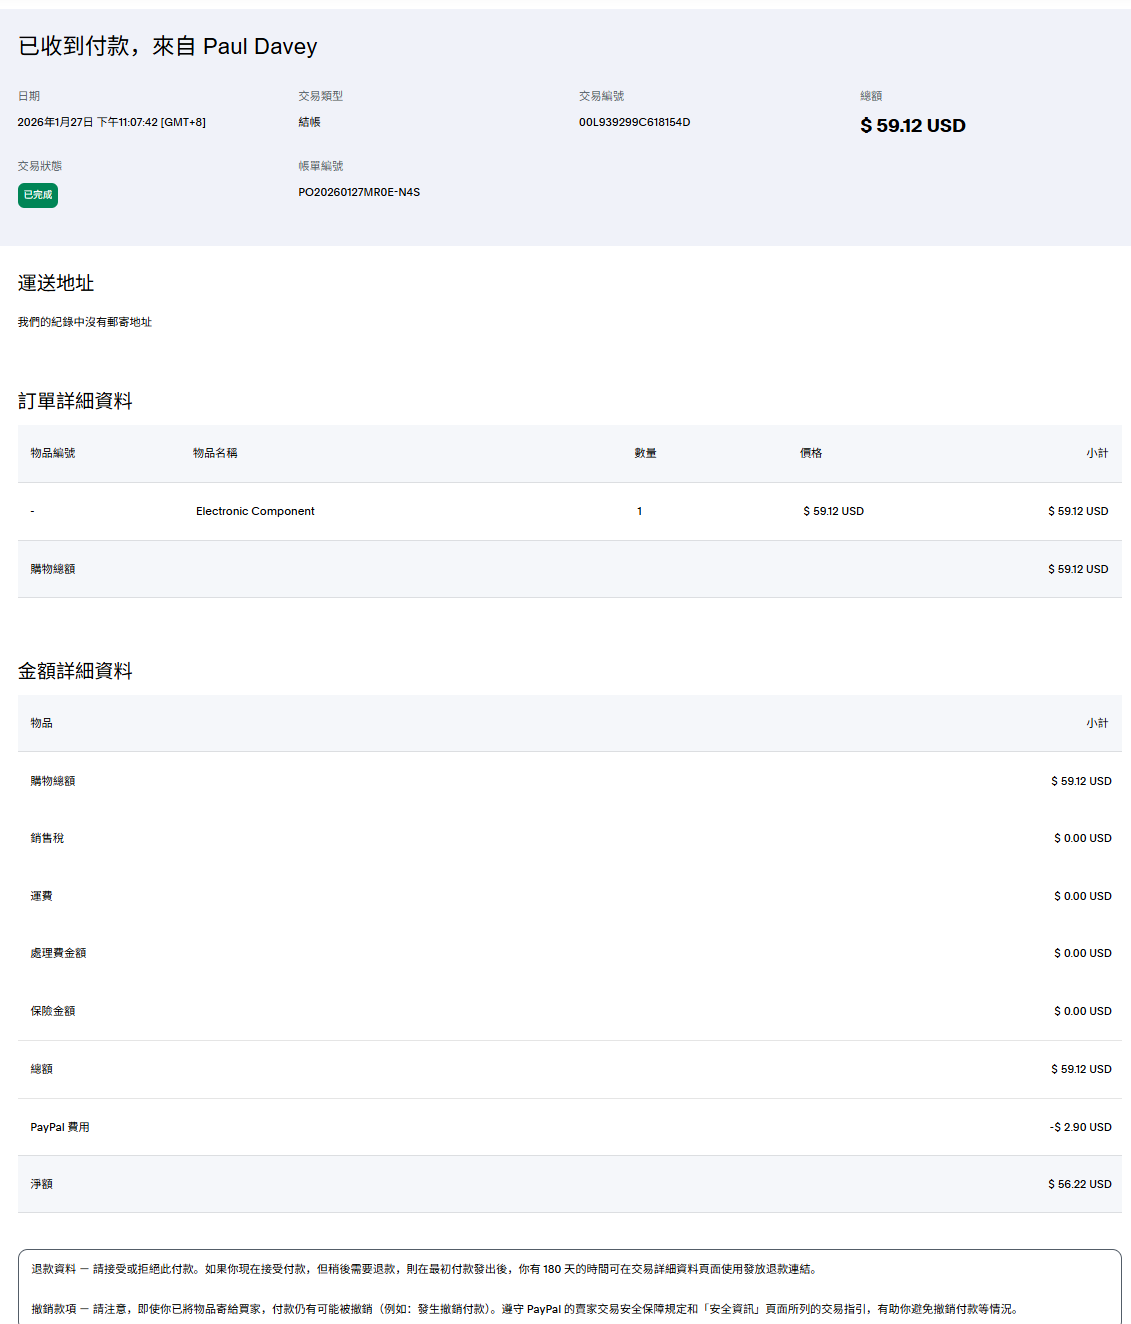
Task: Select the payer name Paul Davey heading
Action: 260,46
